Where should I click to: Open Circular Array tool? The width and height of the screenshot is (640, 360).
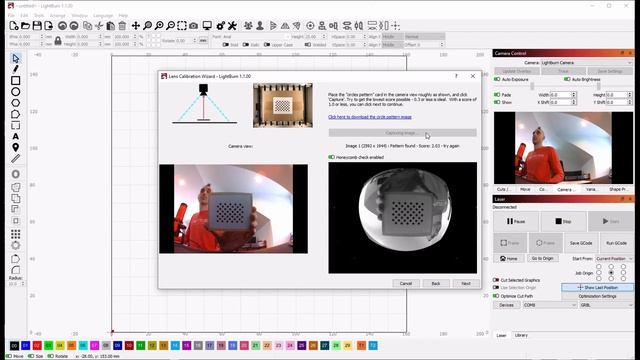pos(16,245)
